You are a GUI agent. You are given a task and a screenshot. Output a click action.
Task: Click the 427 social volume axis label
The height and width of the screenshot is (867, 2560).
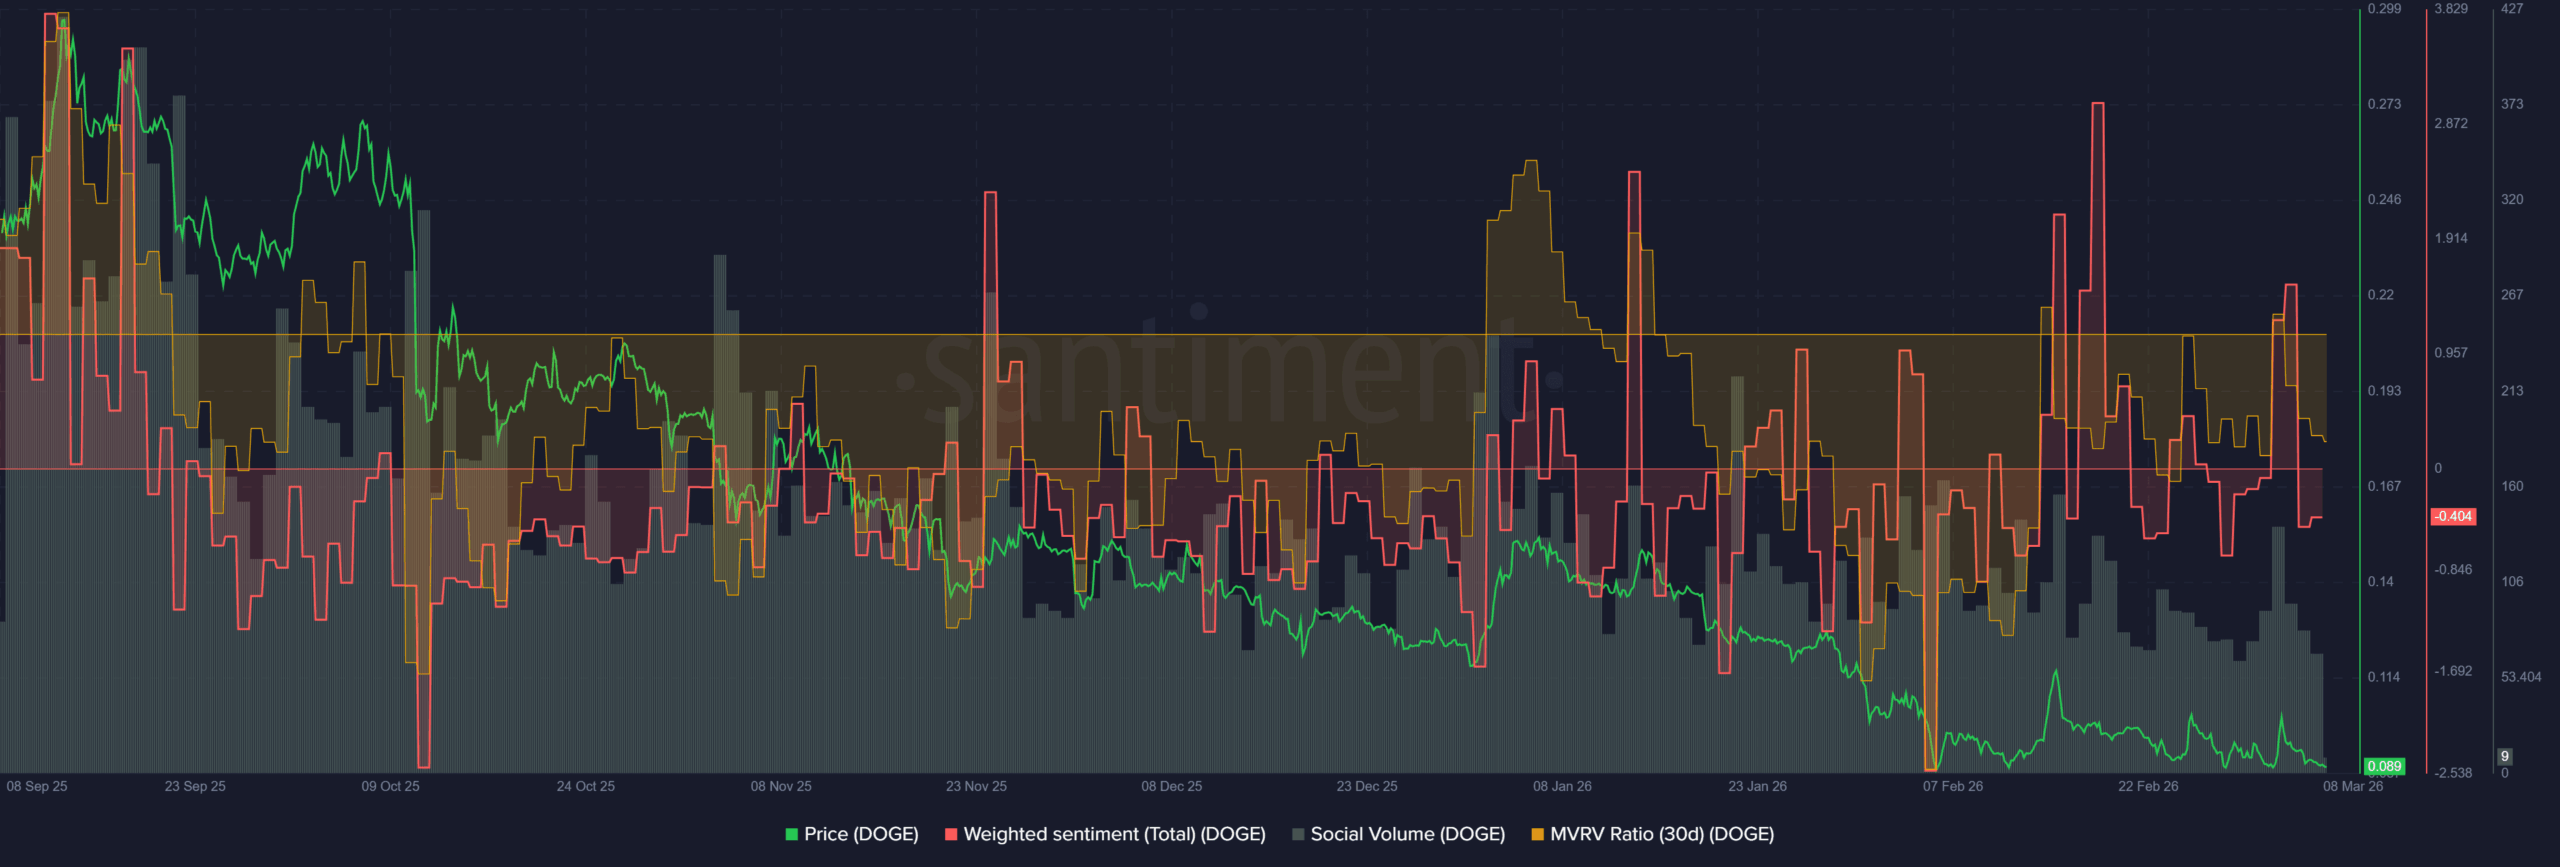coord(2512,9)
